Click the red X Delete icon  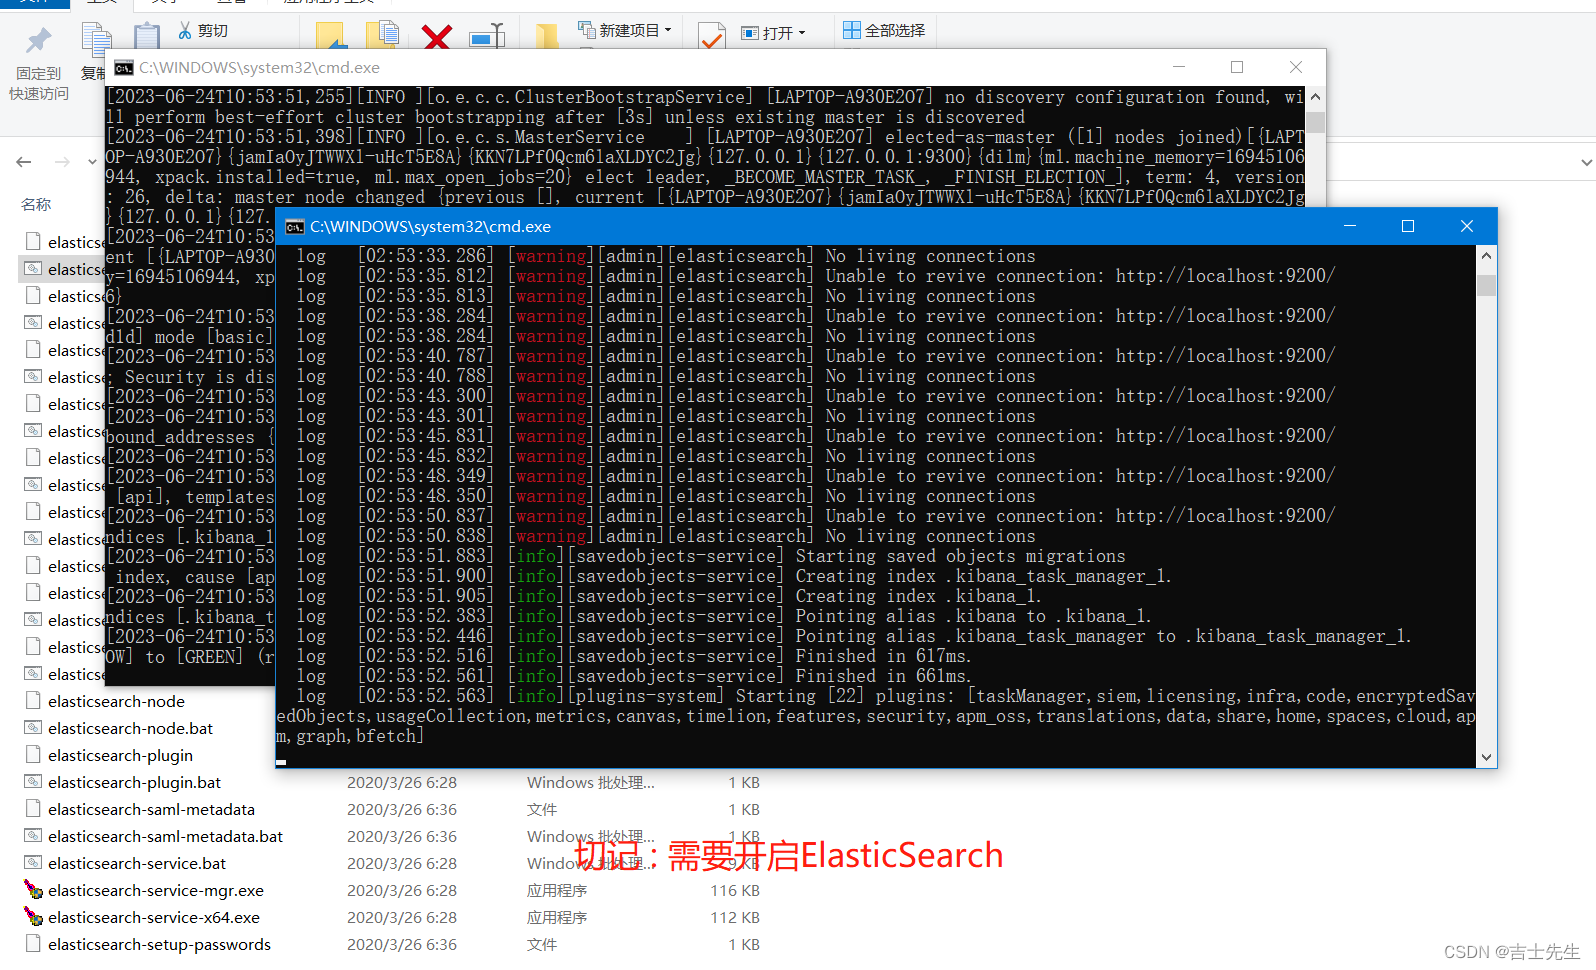click(x=437, y=37)
